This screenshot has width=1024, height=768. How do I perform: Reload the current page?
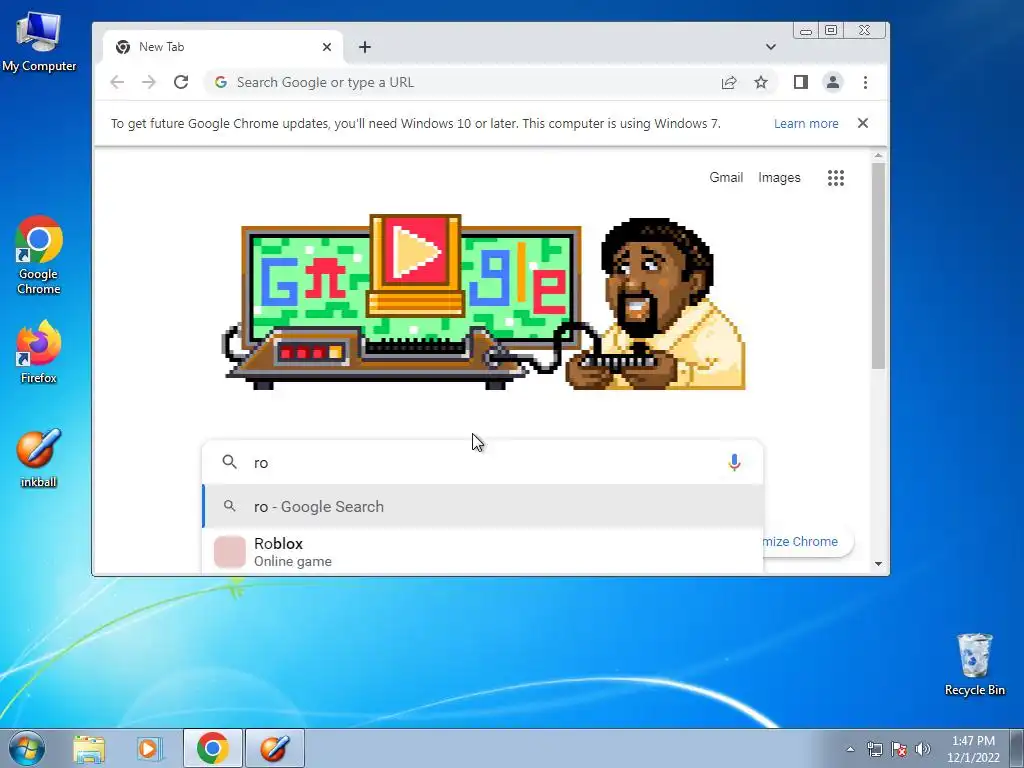pyautogui.click(x=181, y=82)
